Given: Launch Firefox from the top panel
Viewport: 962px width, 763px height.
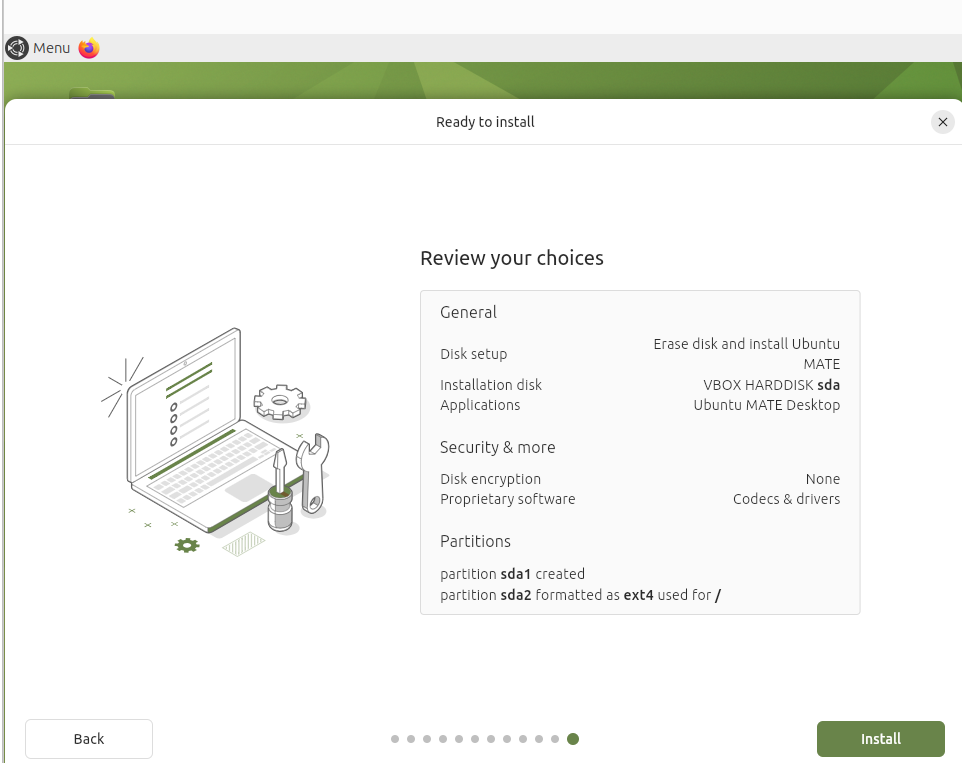Looking at the screenshot, I should (89, 48).
